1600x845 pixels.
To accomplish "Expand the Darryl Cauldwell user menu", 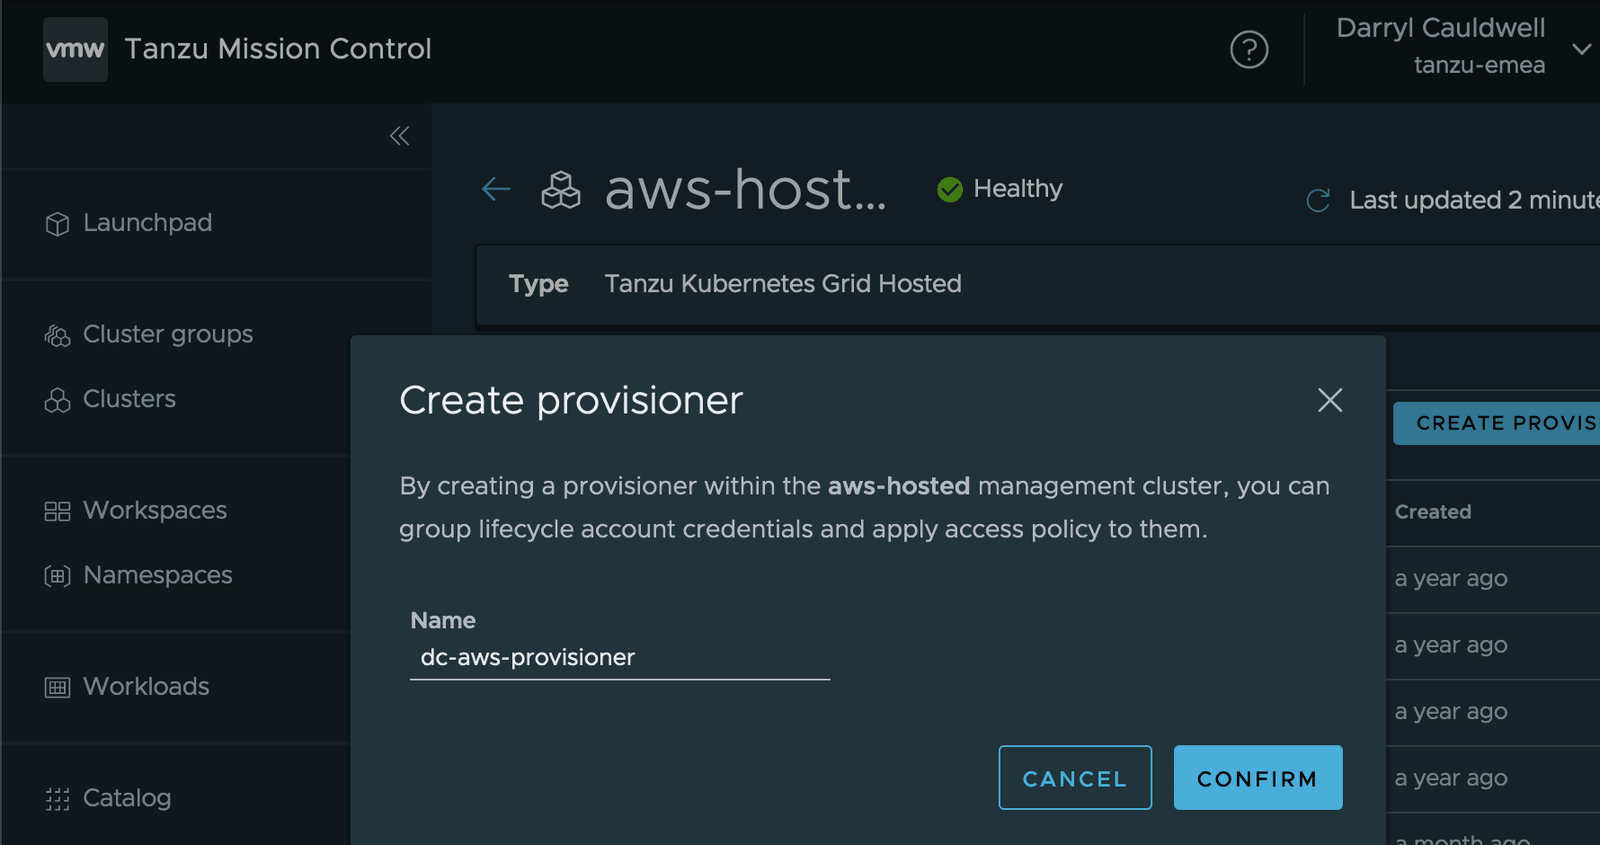I will 1580,48.
